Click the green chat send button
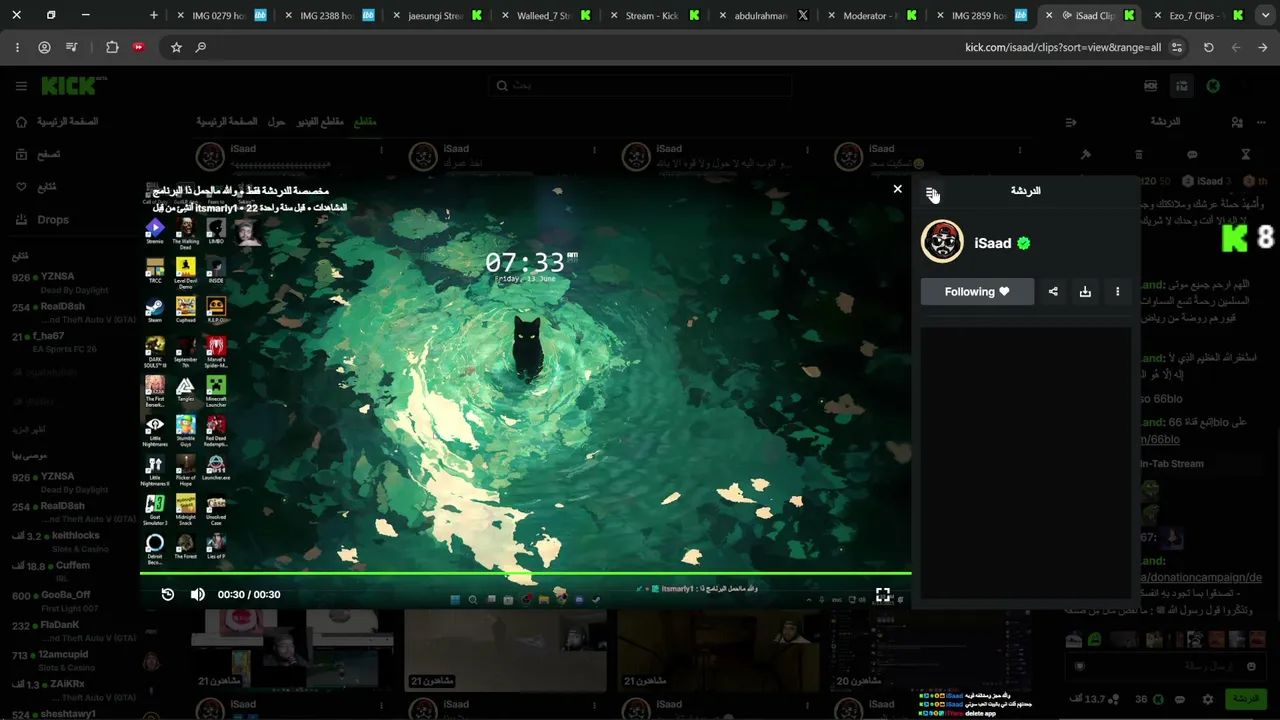1280x720 pixels. (1246, 699)
